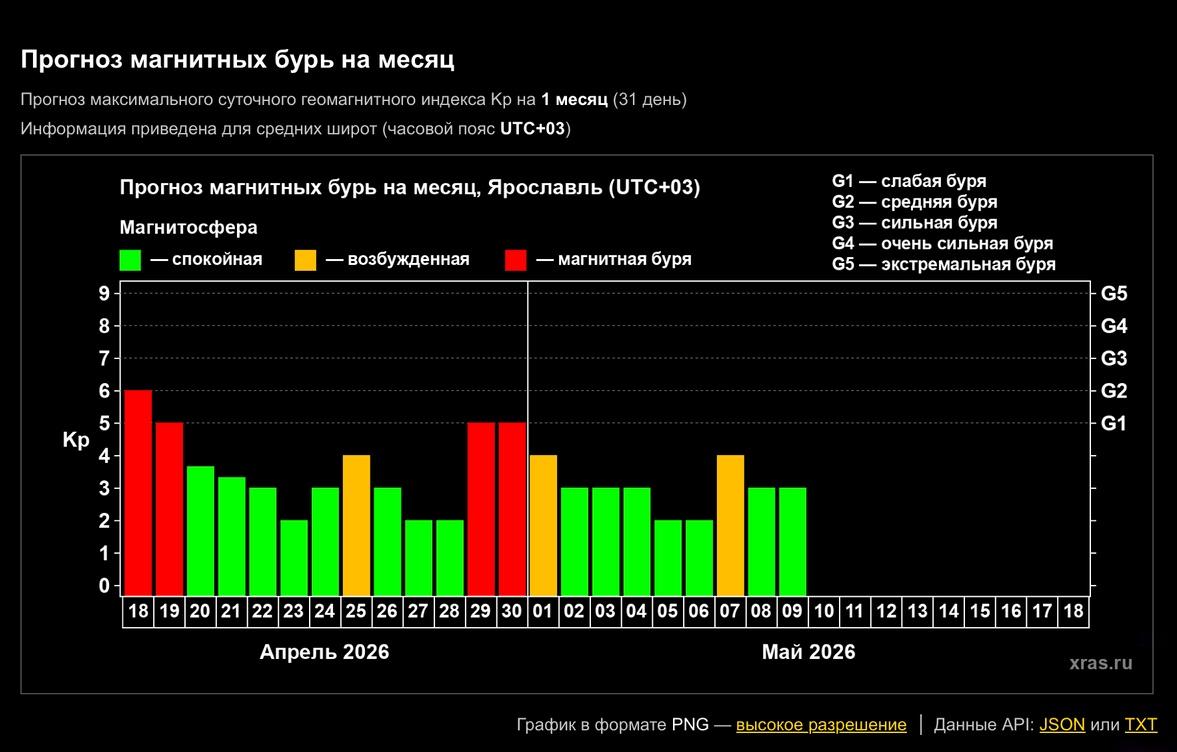Click the G1 storm level axis label
Image resolution: width=1177 pixels, height=752 pixels.
tap(1114, 423)
